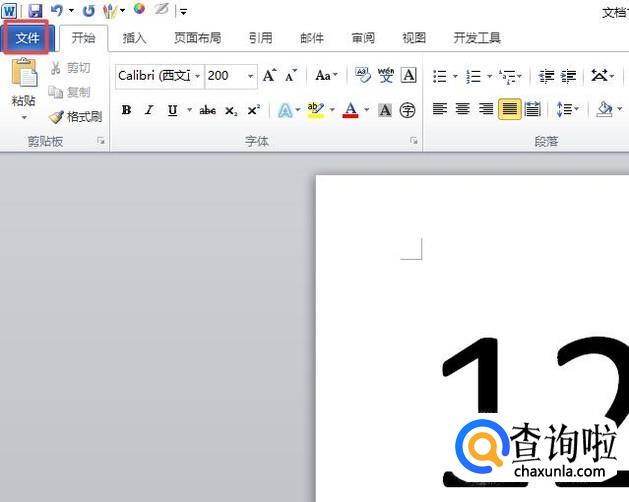Expand the font size dropdown arrow
Screen dimensions: 629x502
click(x=250, y=75)
